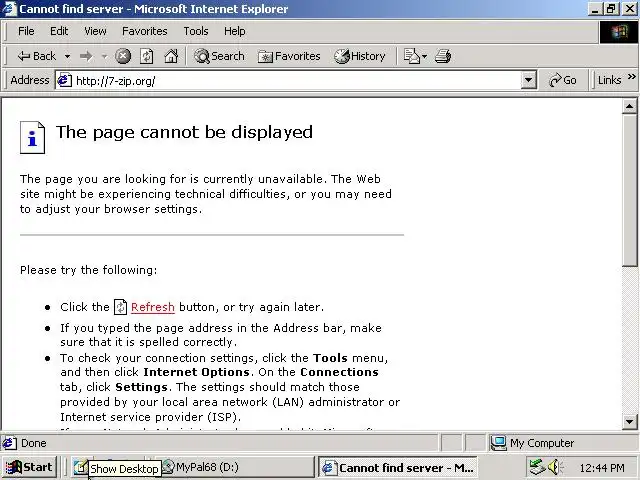Open the Tools menu
640x480 pixels.
(x=196, y=31)
